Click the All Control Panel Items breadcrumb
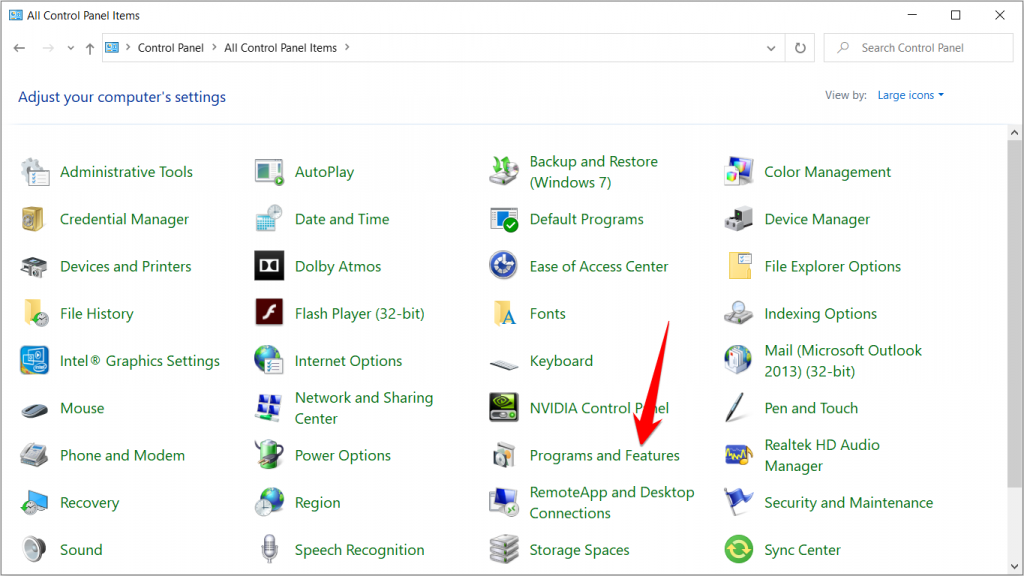 280,48
